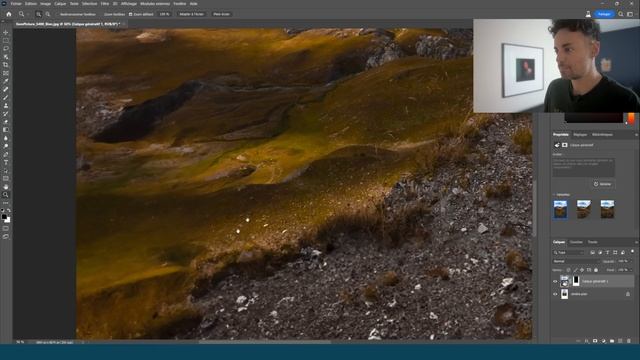Select the Crop tool
This screenshot has width=640, height=360.
[x=6, y=65]
